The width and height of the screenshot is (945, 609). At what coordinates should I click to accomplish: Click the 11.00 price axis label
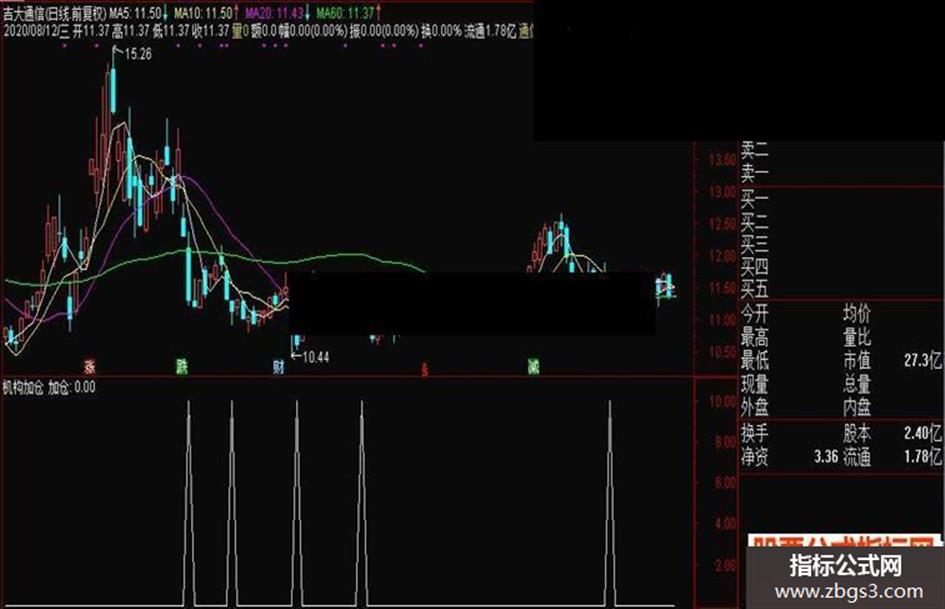722,320
